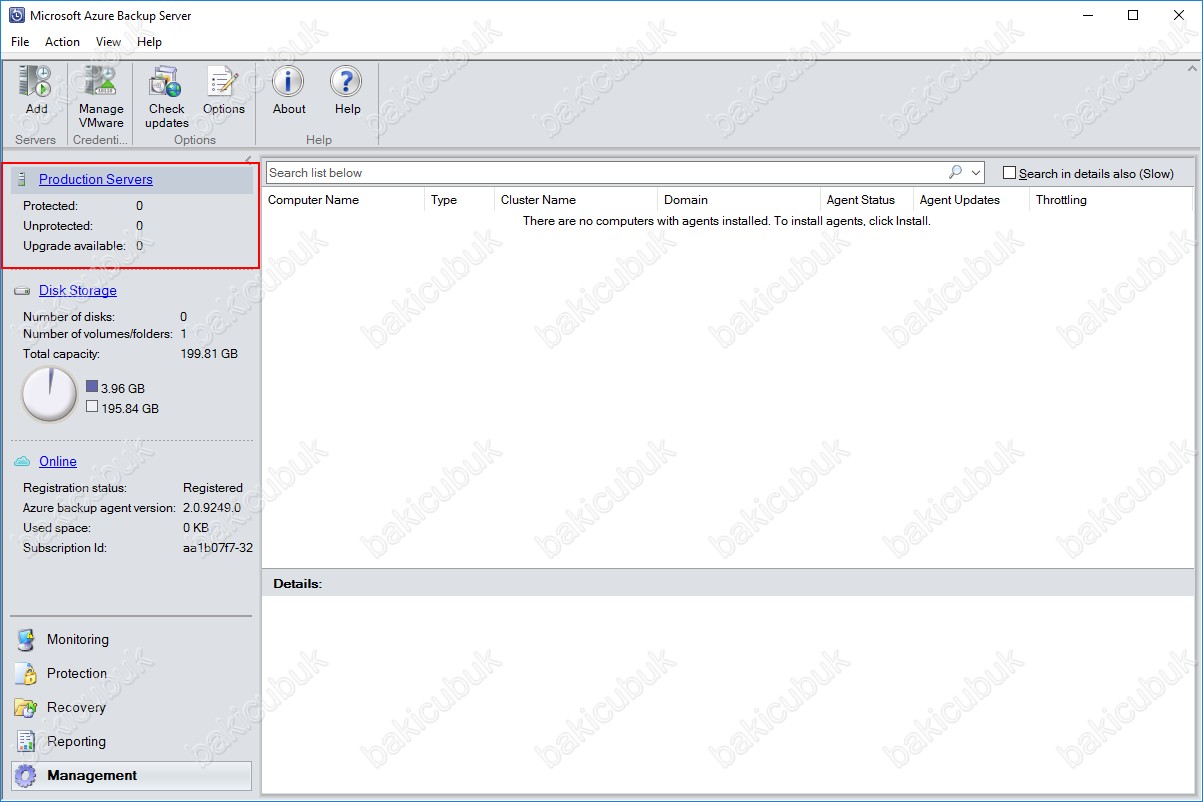Expand the search box dropdown arrow
Screen dimensions: 1203x802
[x=976, y=172]
